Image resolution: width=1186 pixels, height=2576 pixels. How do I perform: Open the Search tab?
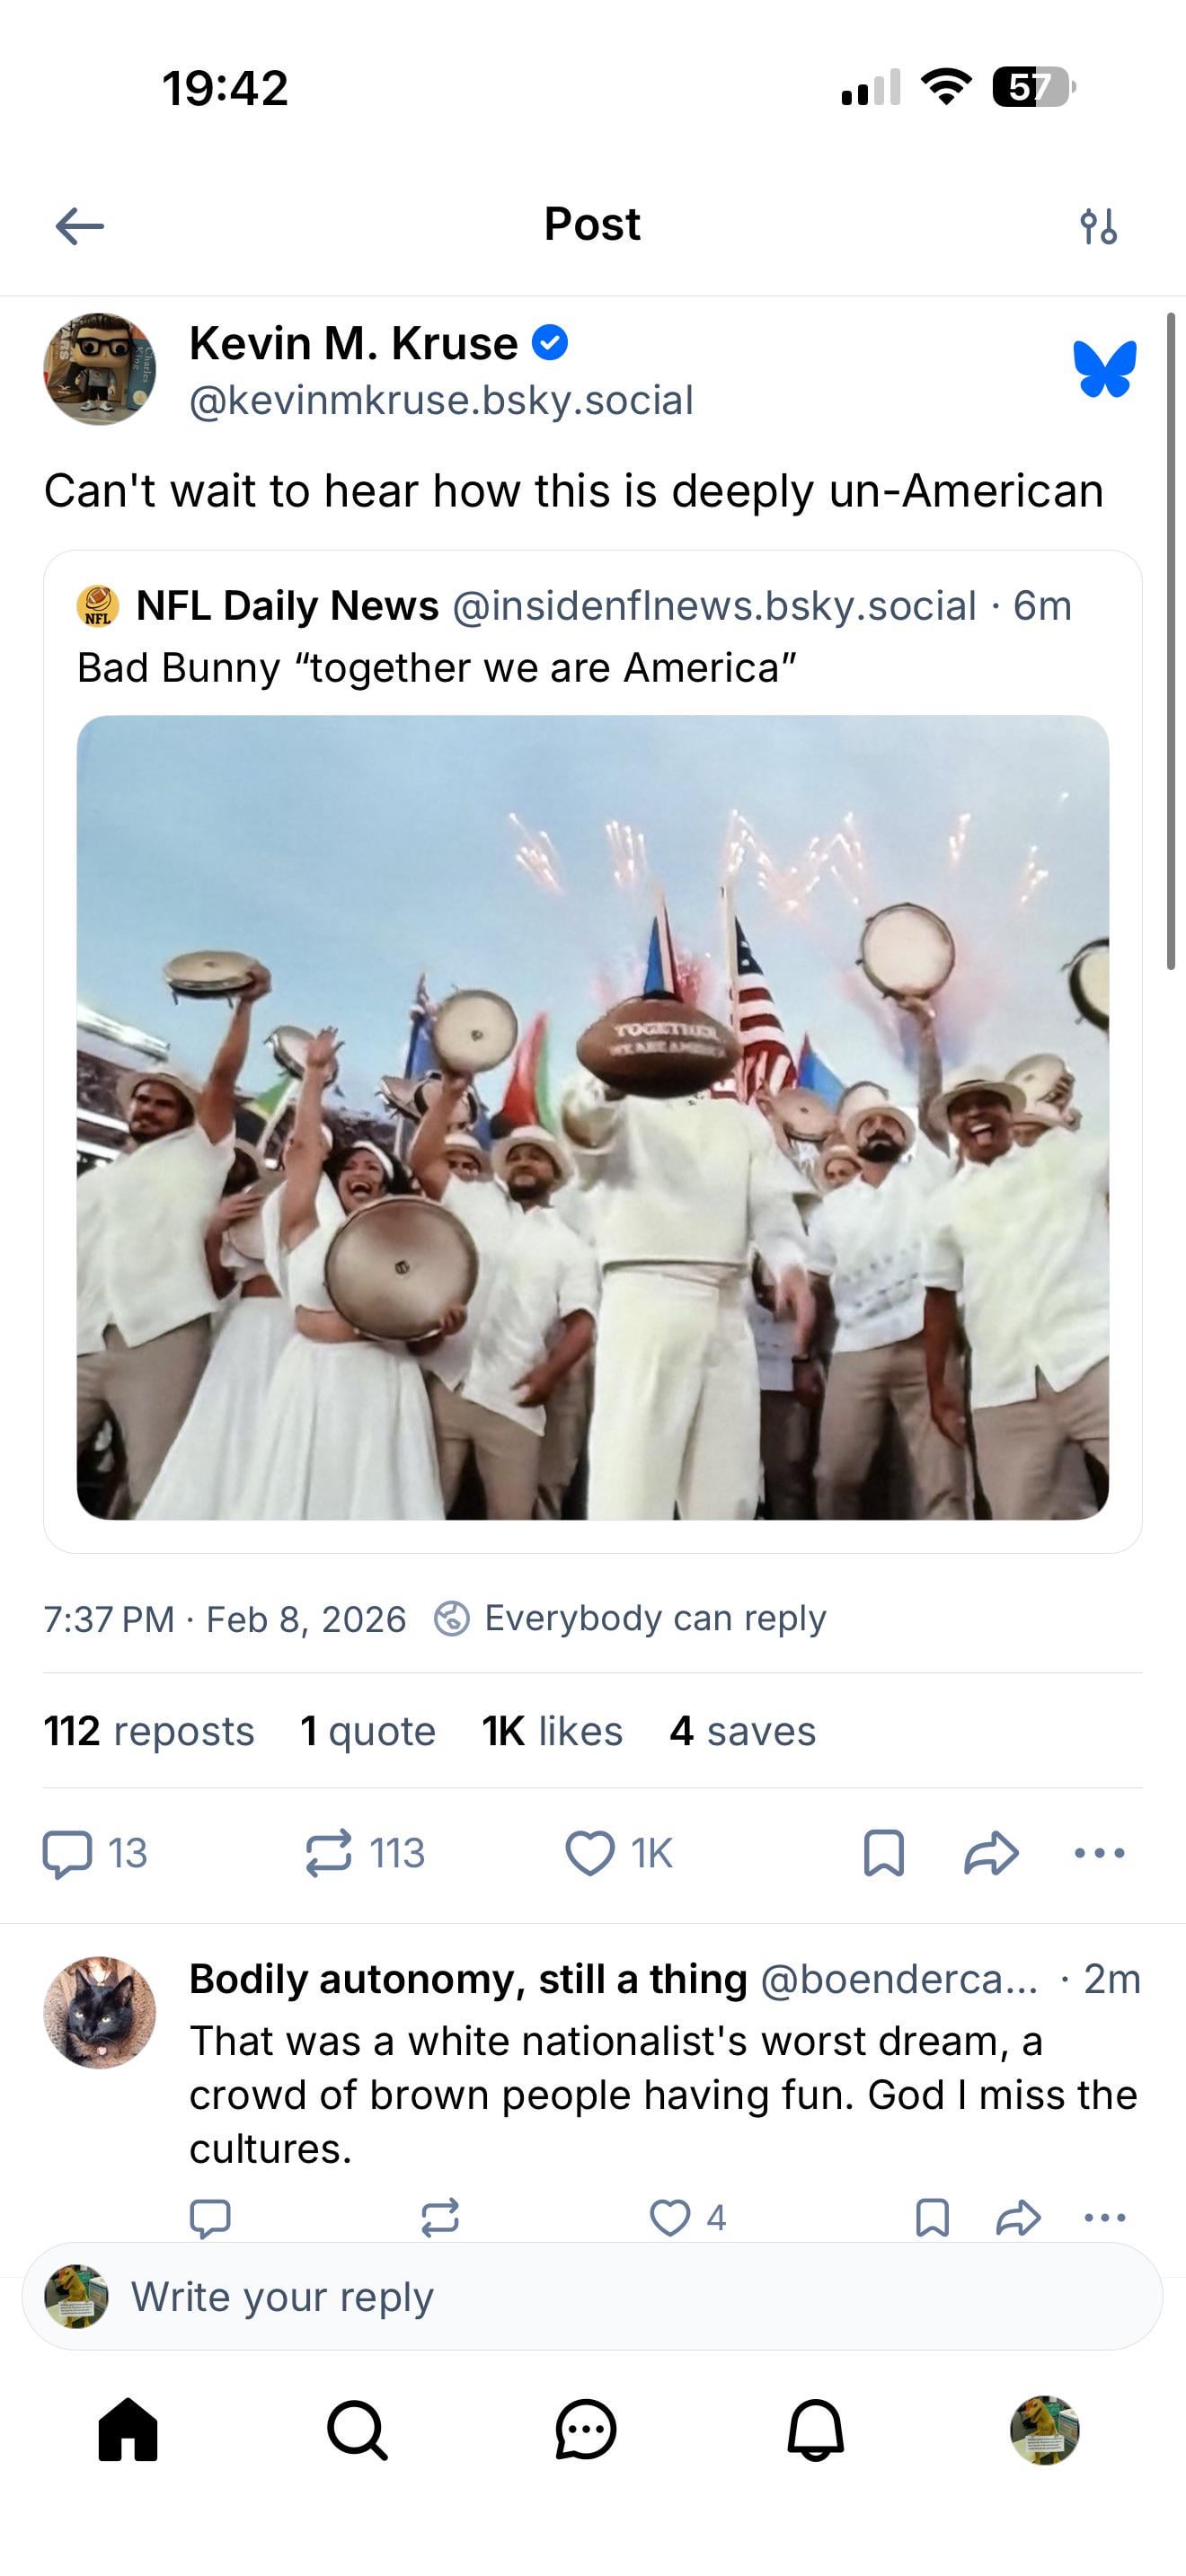coord(357,2429)
